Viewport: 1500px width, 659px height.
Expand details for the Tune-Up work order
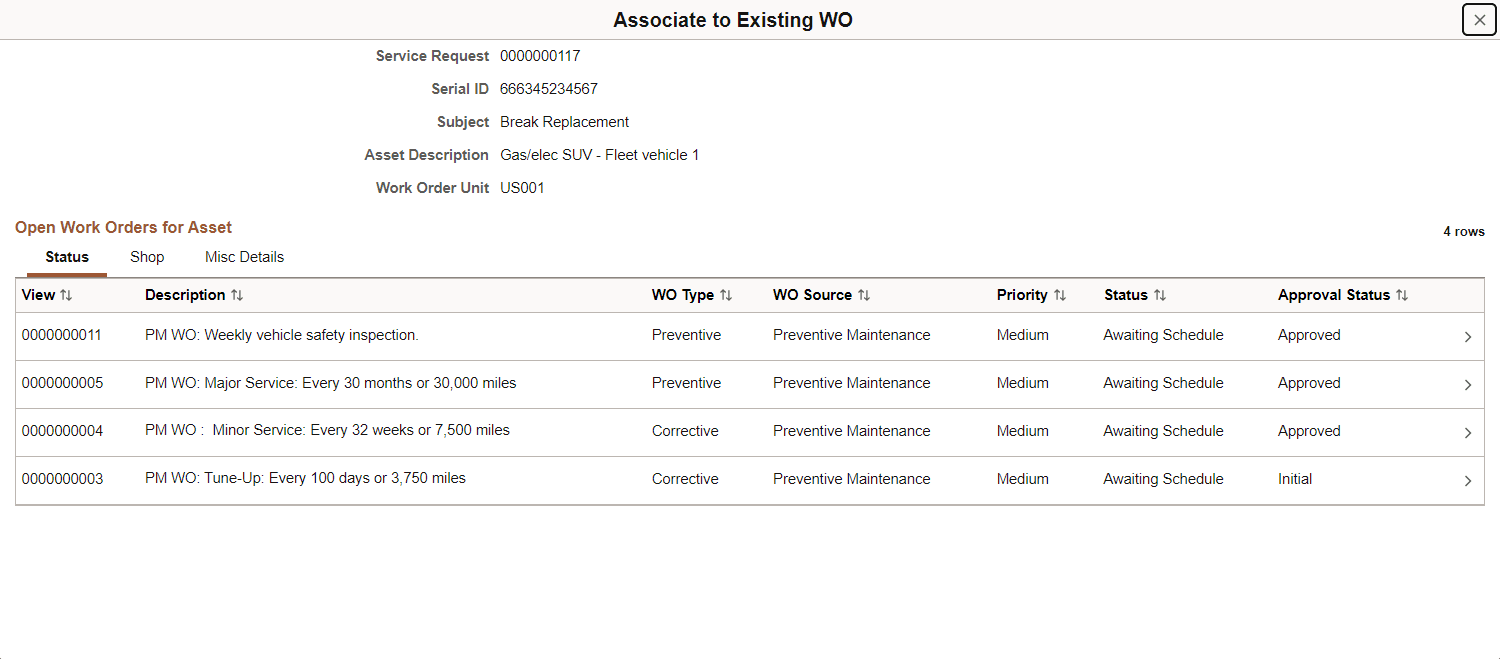[1467, 480]
